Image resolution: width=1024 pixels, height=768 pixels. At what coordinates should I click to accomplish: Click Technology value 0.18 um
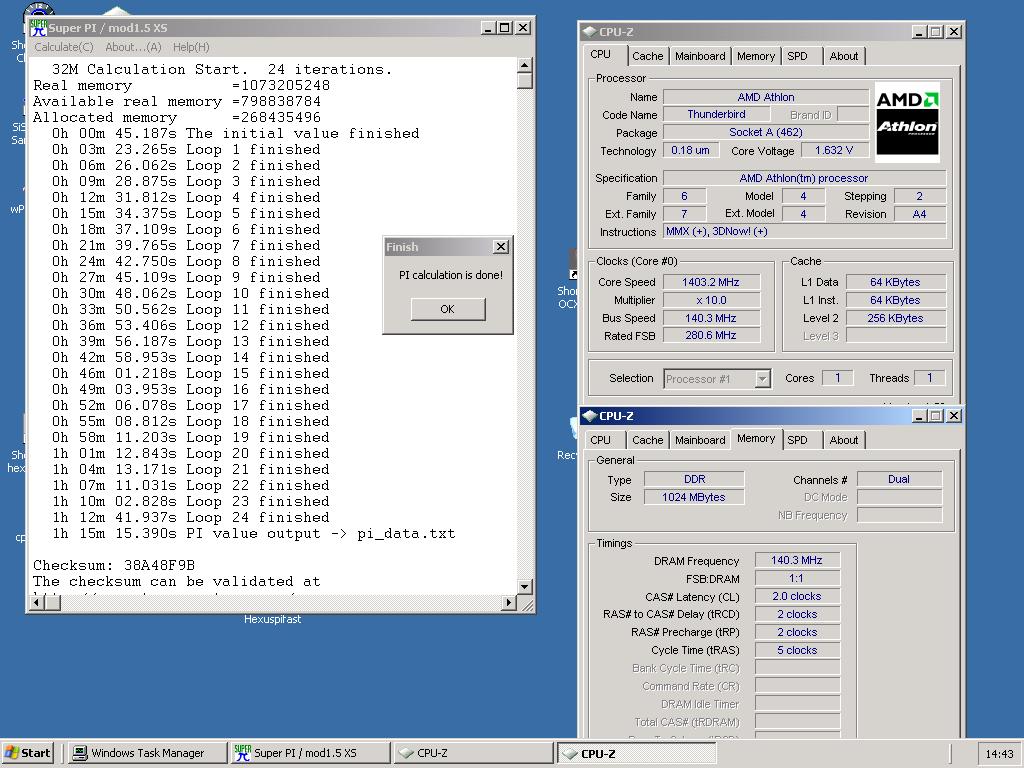click(691, 150)
